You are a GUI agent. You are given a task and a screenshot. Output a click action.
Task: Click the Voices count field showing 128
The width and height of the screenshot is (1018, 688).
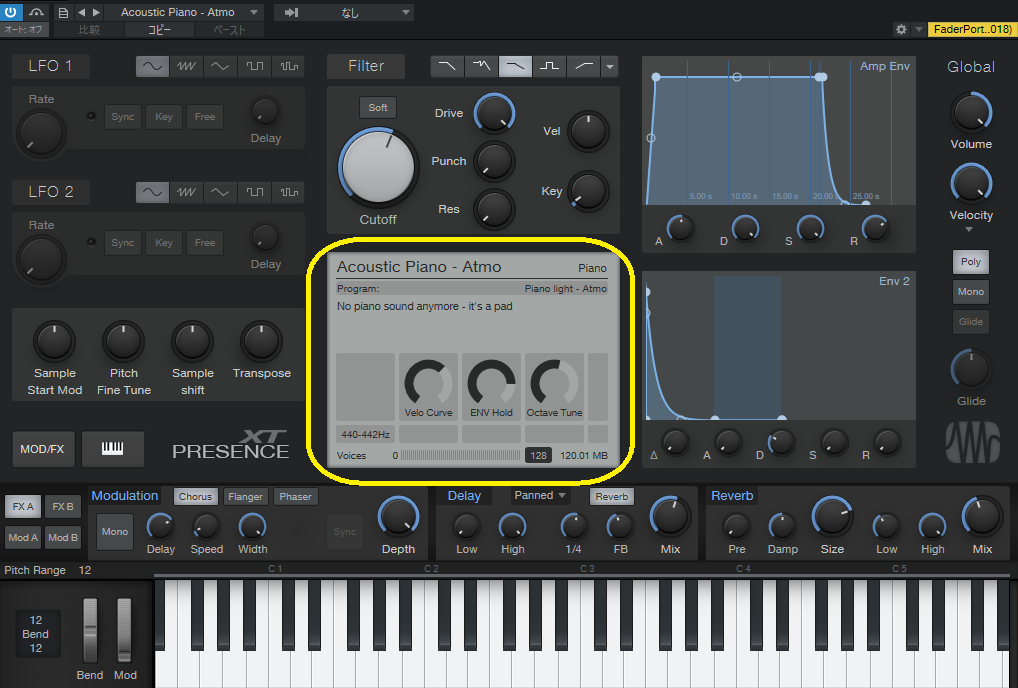pos(538,455)
